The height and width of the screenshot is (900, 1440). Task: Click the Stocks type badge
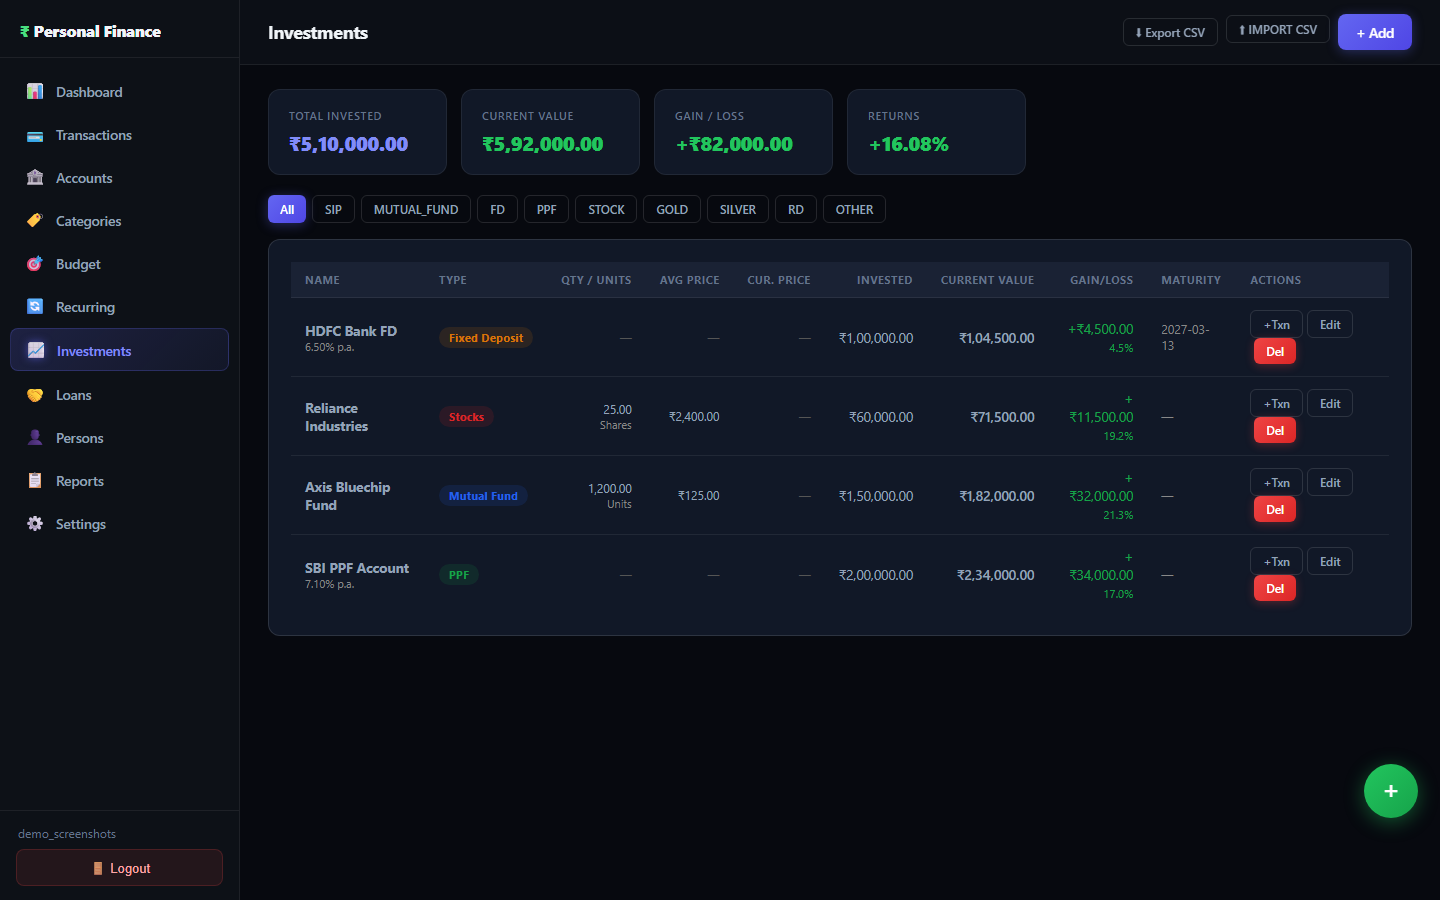[466, 417]
